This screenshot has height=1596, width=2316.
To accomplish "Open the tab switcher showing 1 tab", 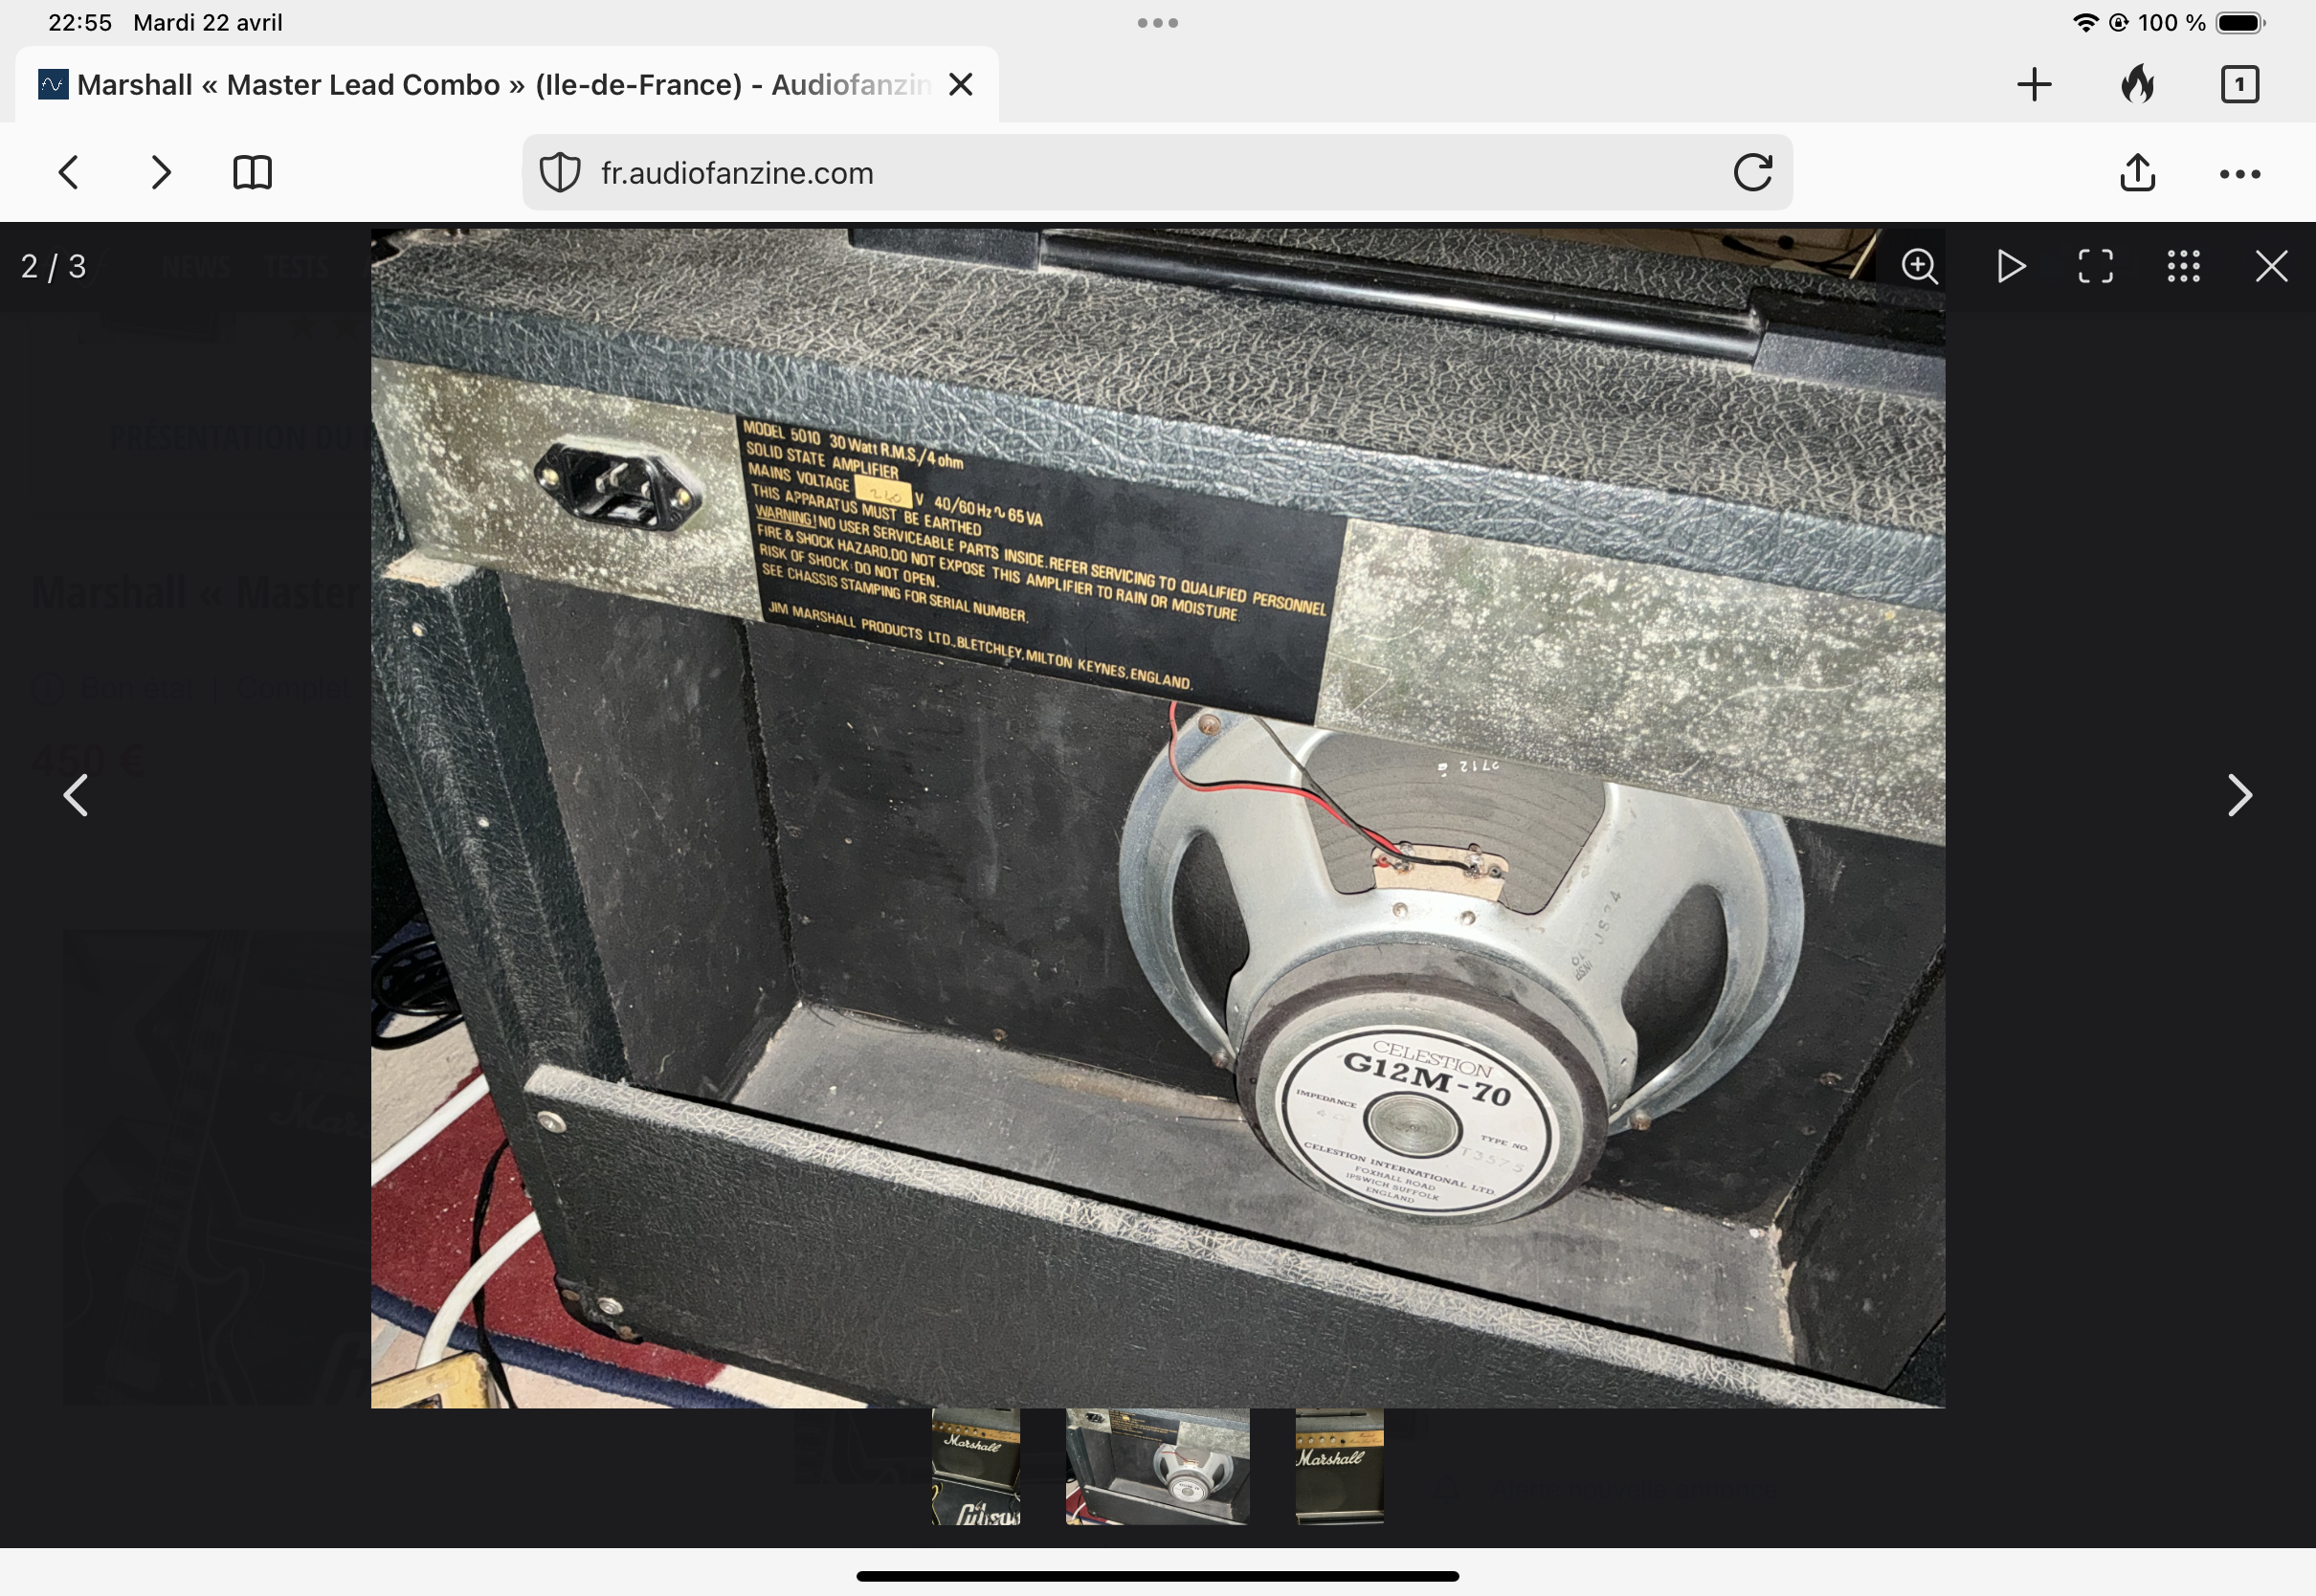I will (x=2239, y=85).
